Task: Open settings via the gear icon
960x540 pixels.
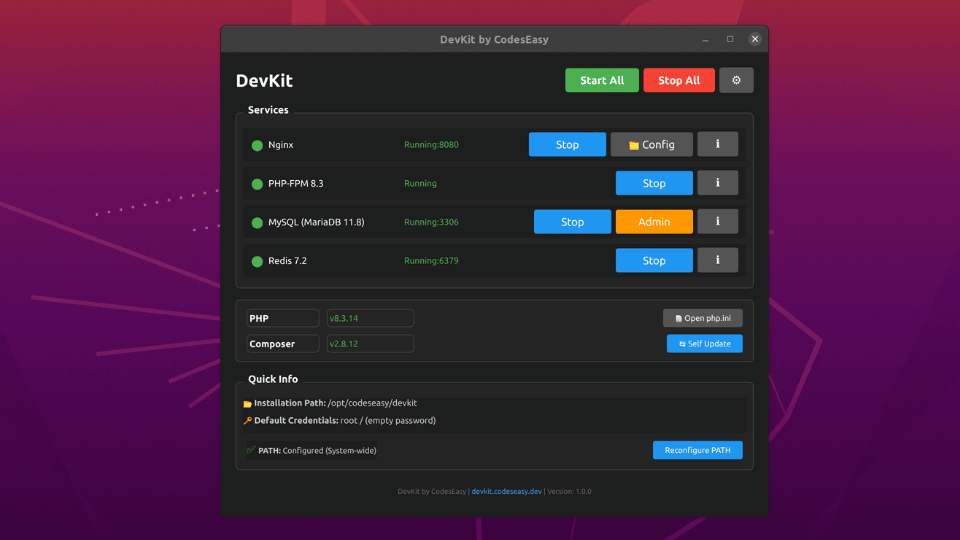Action: pyautogui.click(x=736, y=80)
